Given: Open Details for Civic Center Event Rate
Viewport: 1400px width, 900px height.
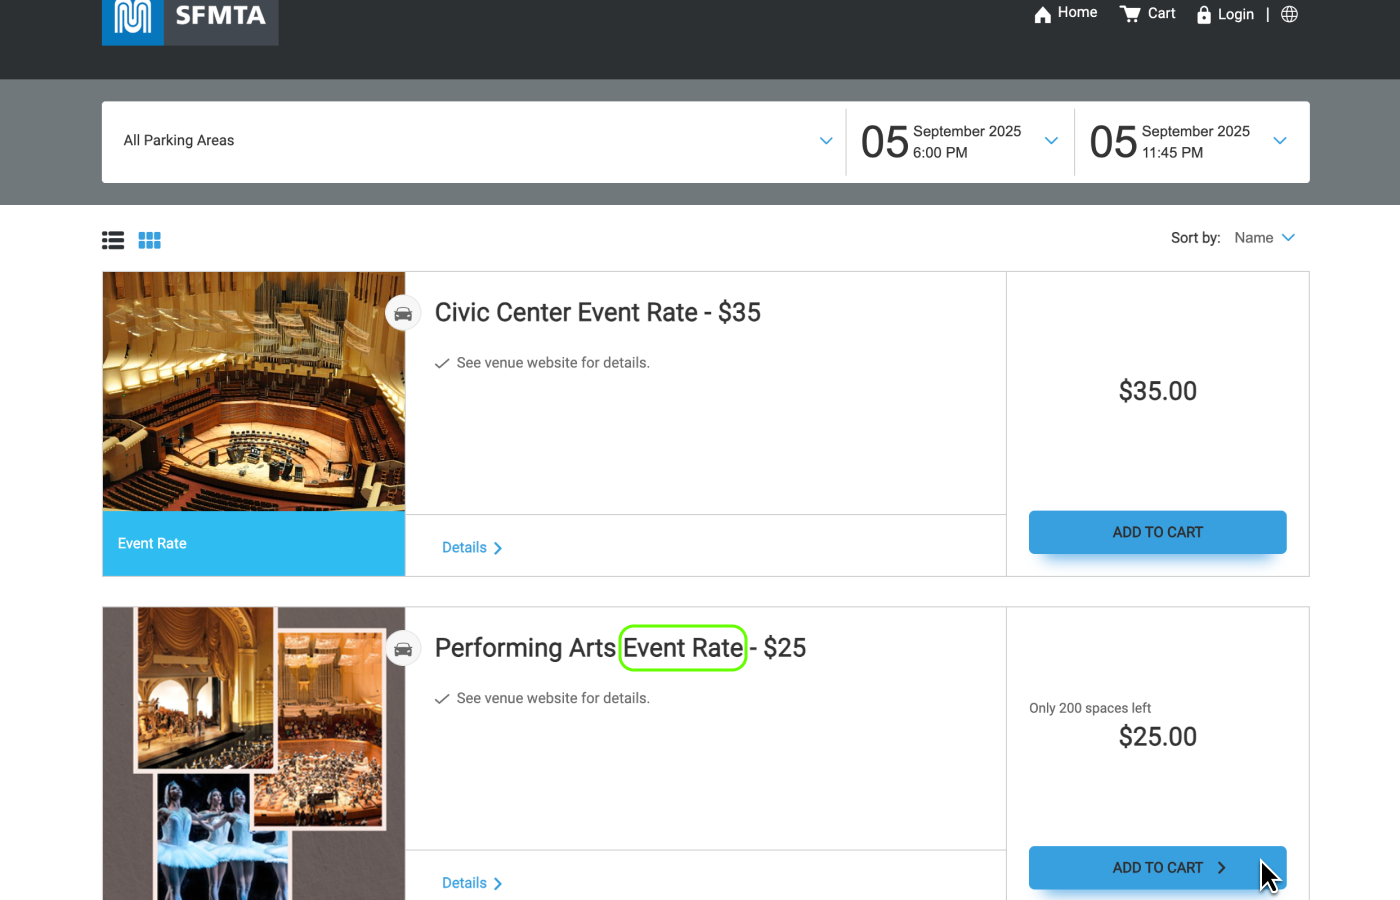Looking at the screenshot, I should click(x=471, y=548).
